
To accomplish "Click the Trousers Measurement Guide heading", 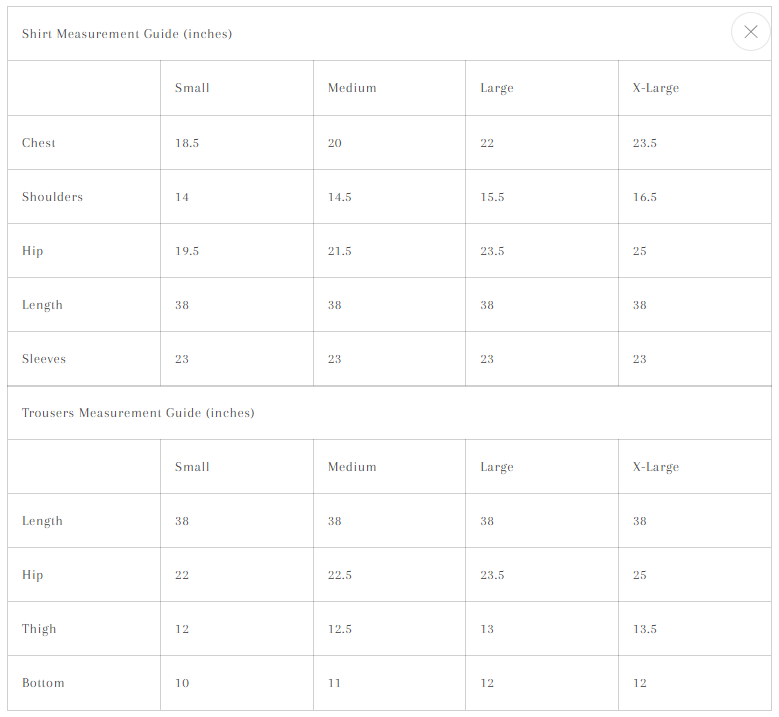I will [138, 413].
